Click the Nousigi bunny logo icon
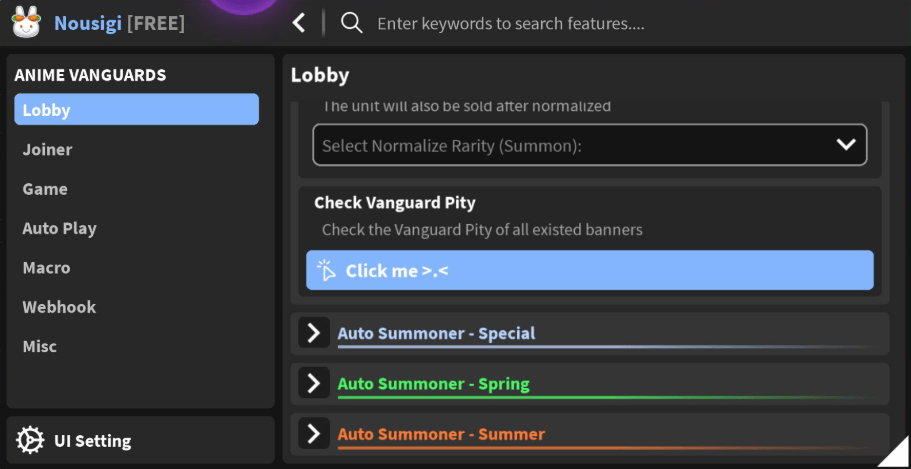This screenshot has height=469, width=911. (26, 22)
